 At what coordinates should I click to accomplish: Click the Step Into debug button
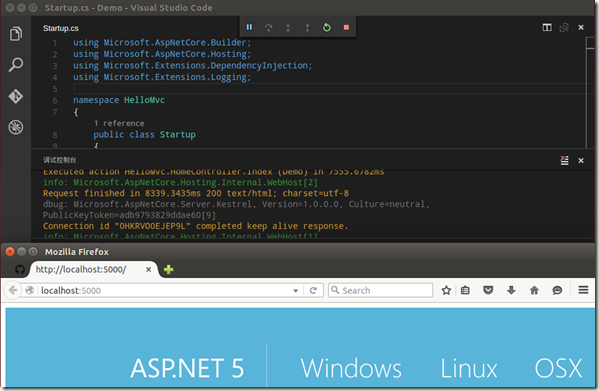pyautogui.click(x=288, y=27)
